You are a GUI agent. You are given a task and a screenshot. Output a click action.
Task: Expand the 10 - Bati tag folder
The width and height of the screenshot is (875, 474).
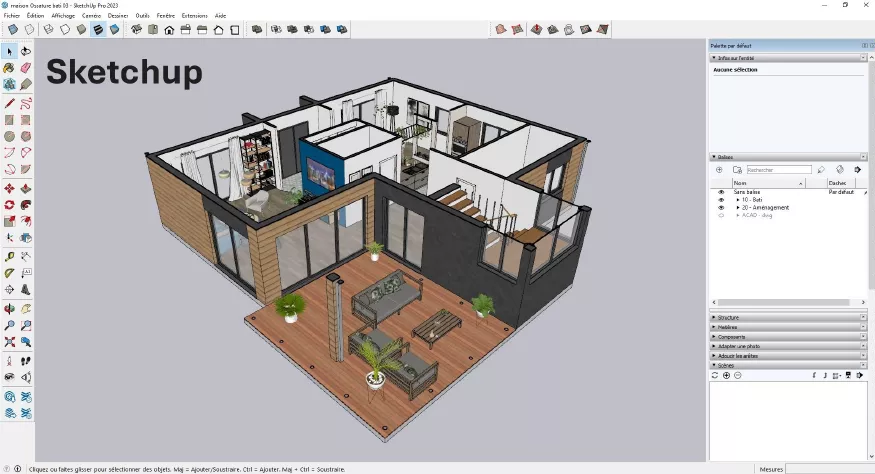738,199
